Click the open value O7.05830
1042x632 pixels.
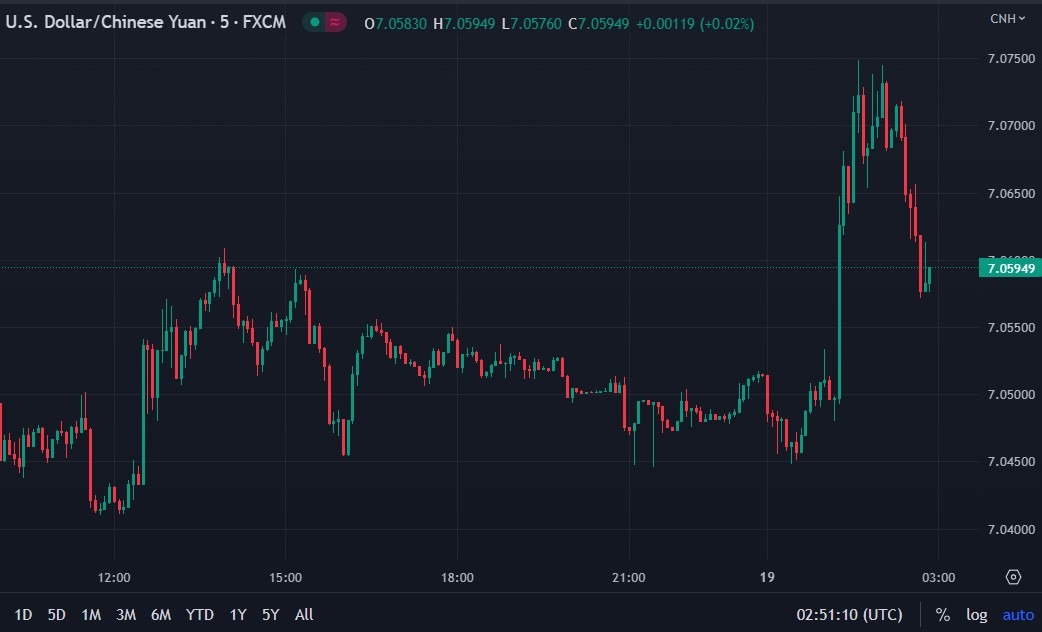(x=395, y=24)
